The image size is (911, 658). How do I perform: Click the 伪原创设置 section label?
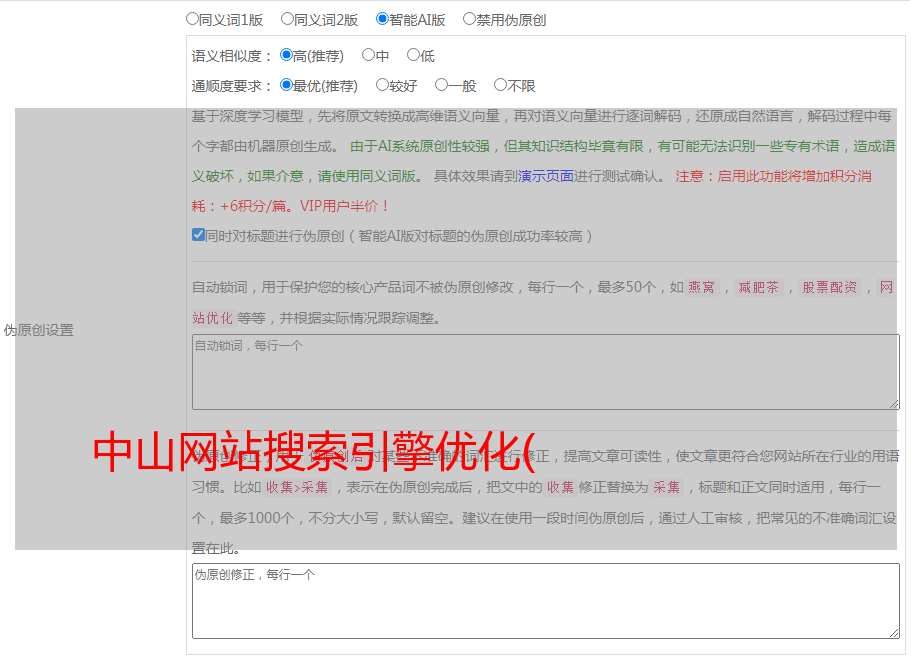(39, 330)
